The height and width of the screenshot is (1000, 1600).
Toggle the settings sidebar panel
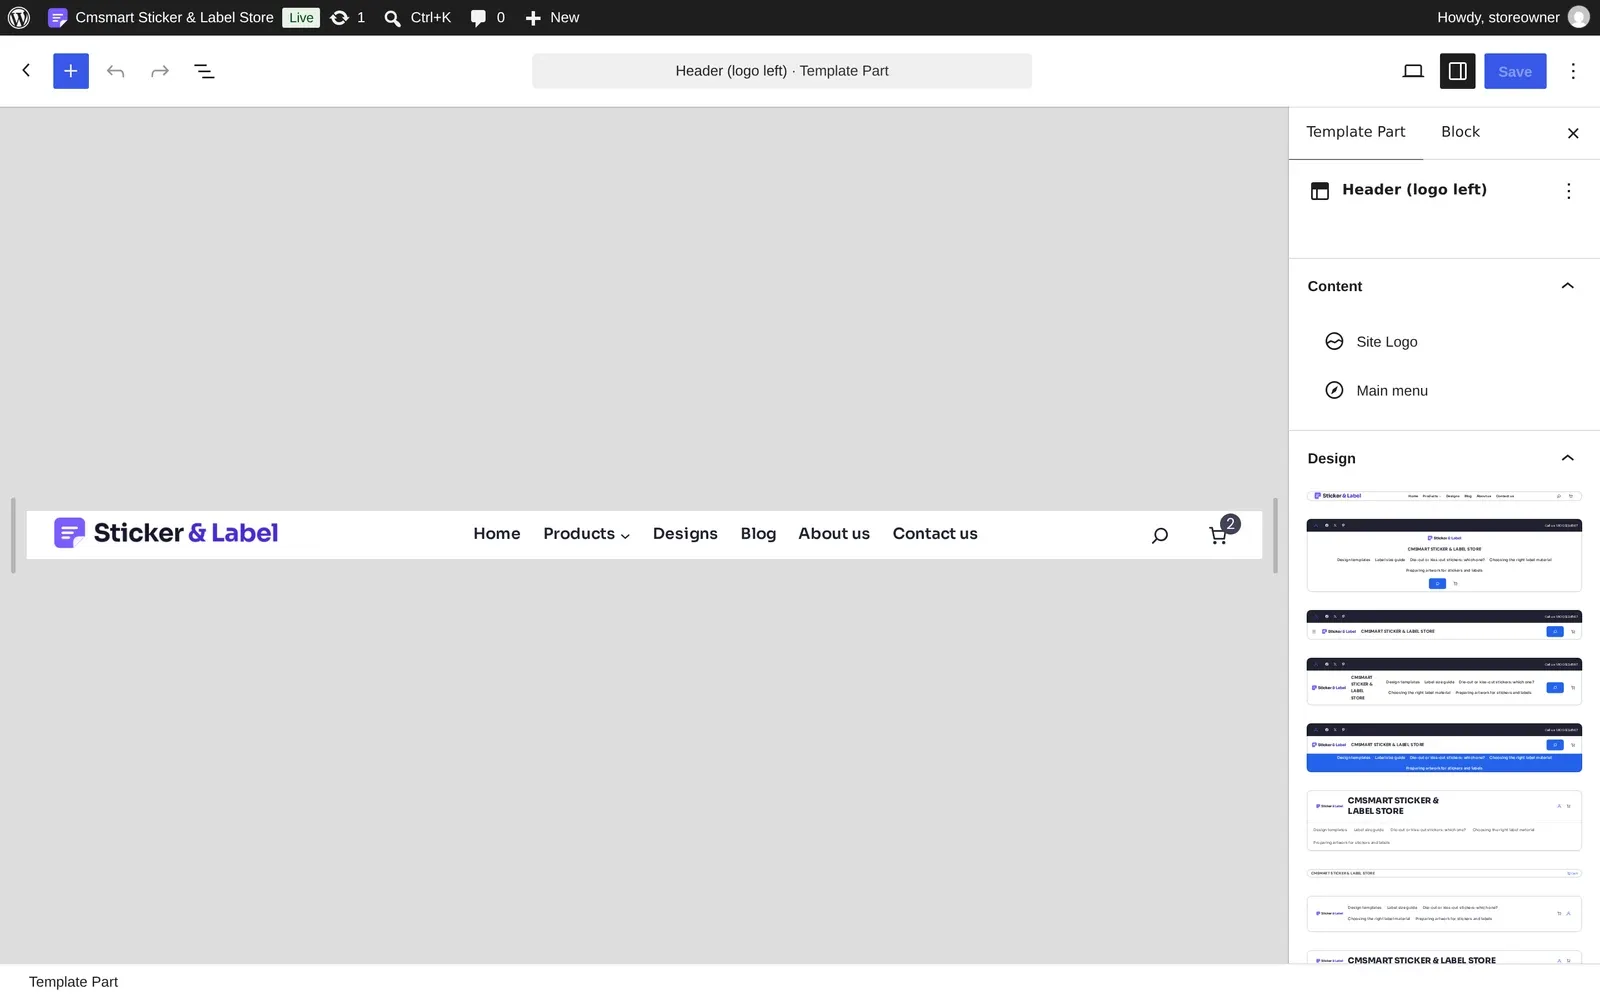point(1458,71)
